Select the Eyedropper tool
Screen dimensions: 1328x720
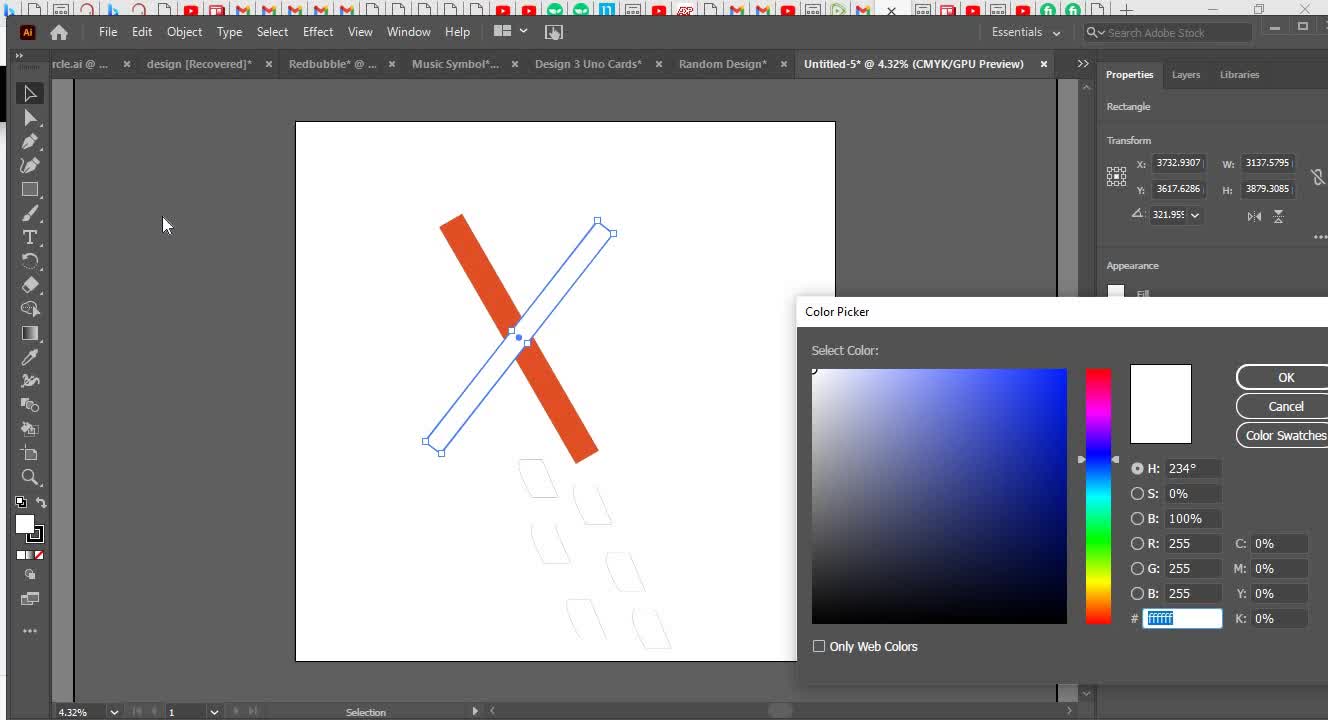30,357
